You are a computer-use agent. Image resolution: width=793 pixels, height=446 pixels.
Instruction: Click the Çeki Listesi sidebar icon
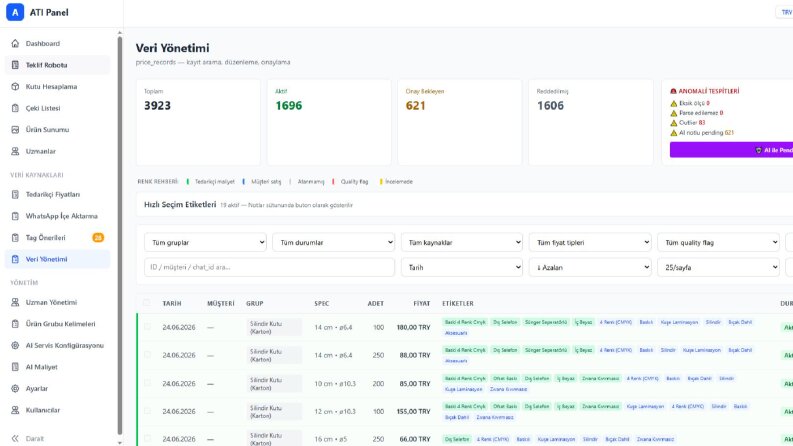click(15, 108)
